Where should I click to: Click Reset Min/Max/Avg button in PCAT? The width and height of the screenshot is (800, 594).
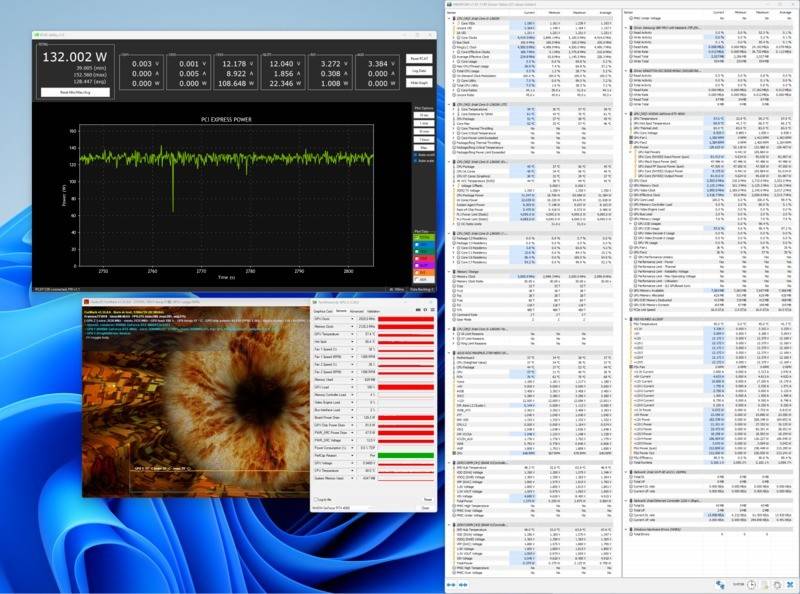point(75,92)
